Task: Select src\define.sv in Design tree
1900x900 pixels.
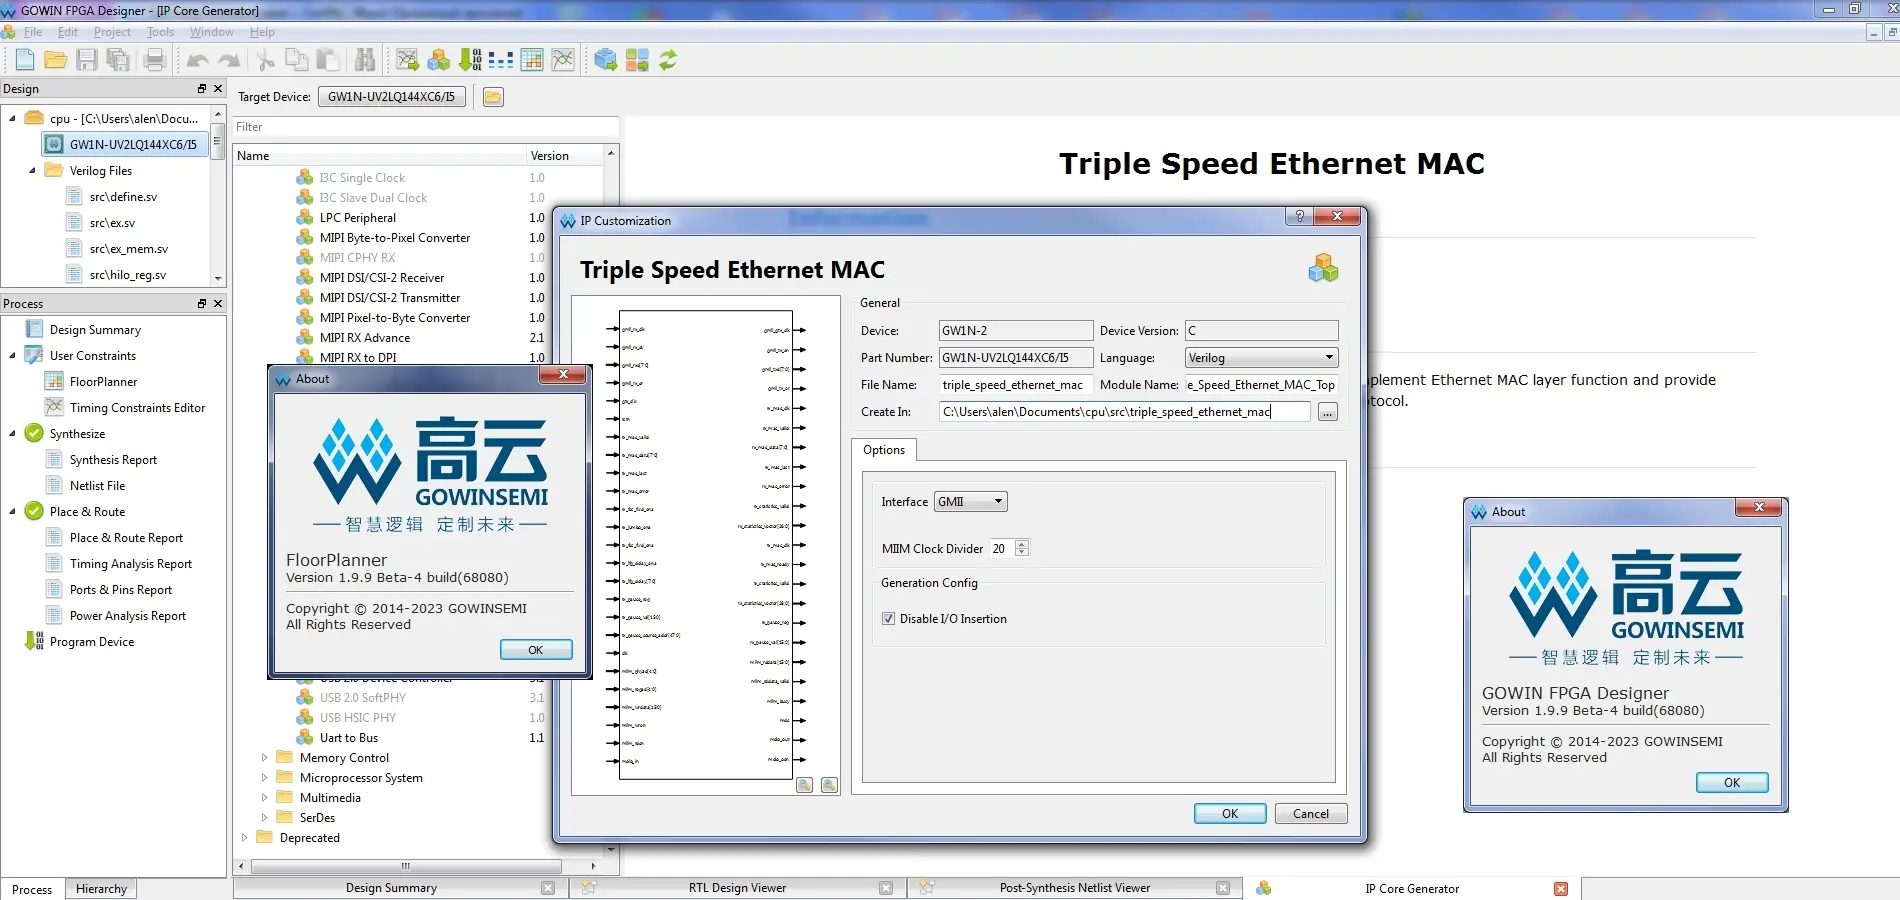Action: [x=123, y=197]
